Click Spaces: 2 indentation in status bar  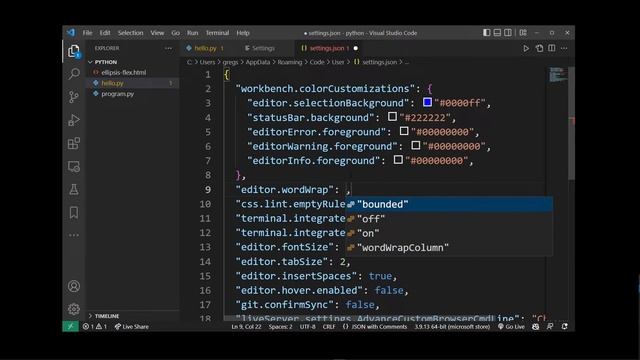pos(280,327)
